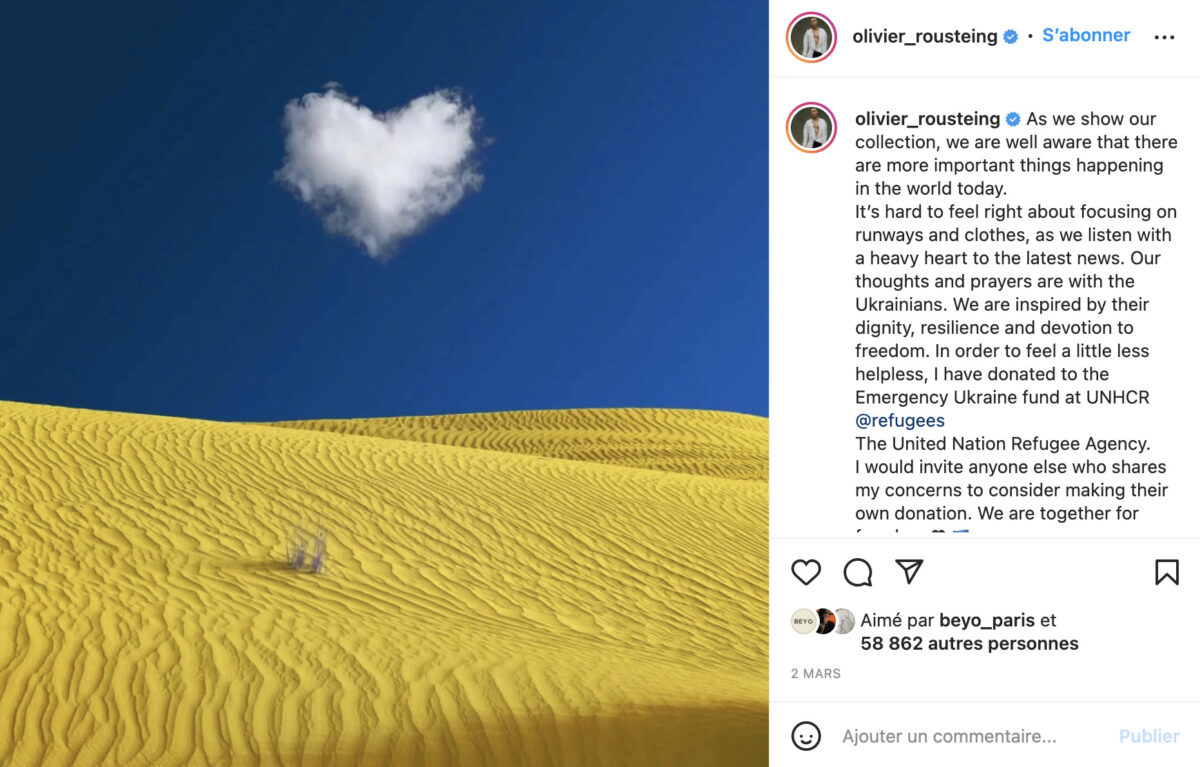Click the header profile avatar
1200x767 pixels.
tap(811, 37)
